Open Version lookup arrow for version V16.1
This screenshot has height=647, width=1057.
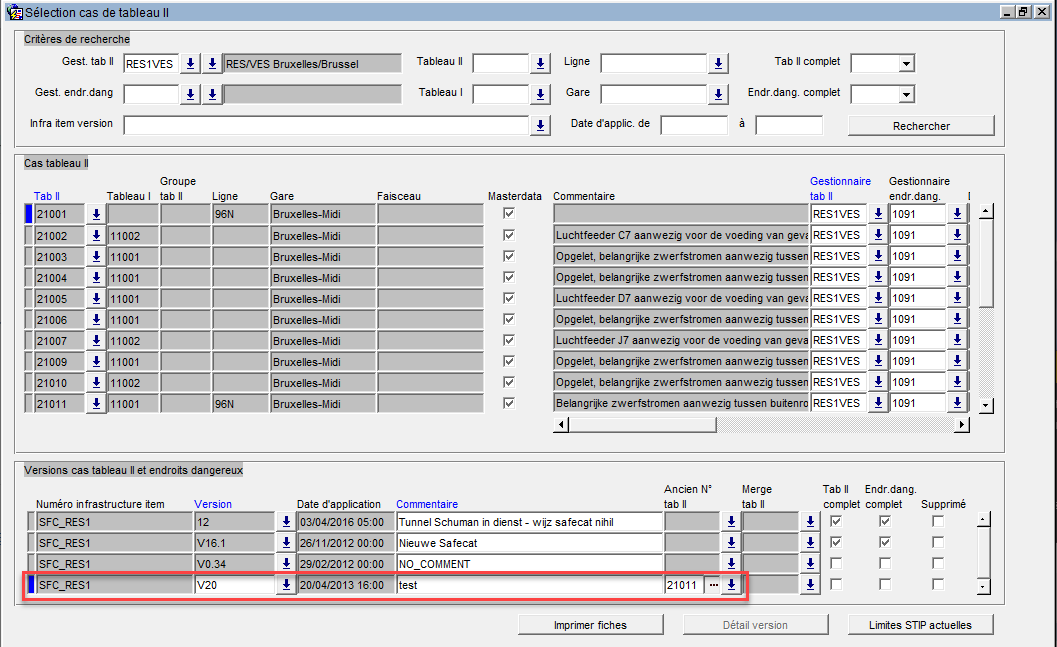[286, 543]
